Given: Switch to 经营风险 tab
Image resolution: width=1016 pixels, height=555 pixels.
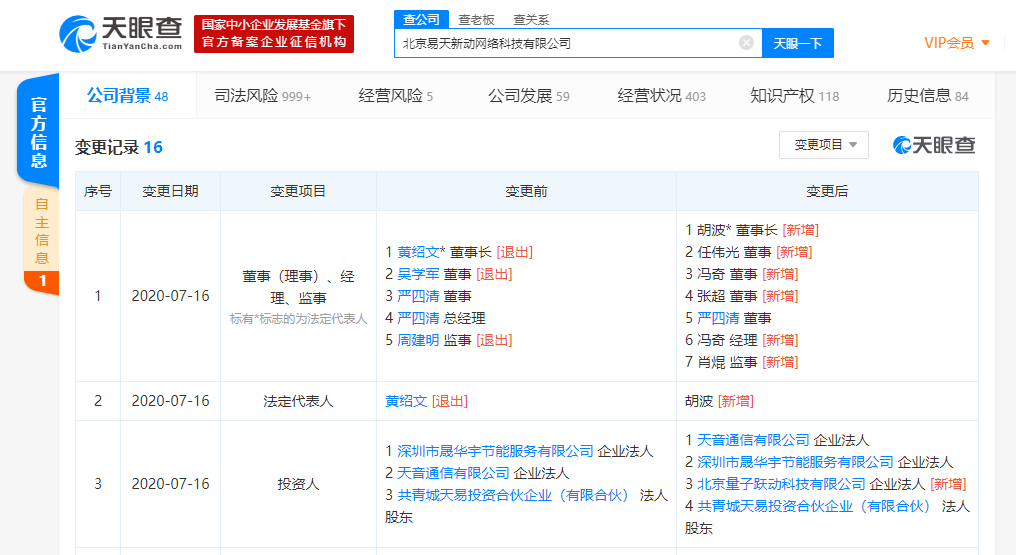Looking at the screenshot, I should click(x=395, y=96).
